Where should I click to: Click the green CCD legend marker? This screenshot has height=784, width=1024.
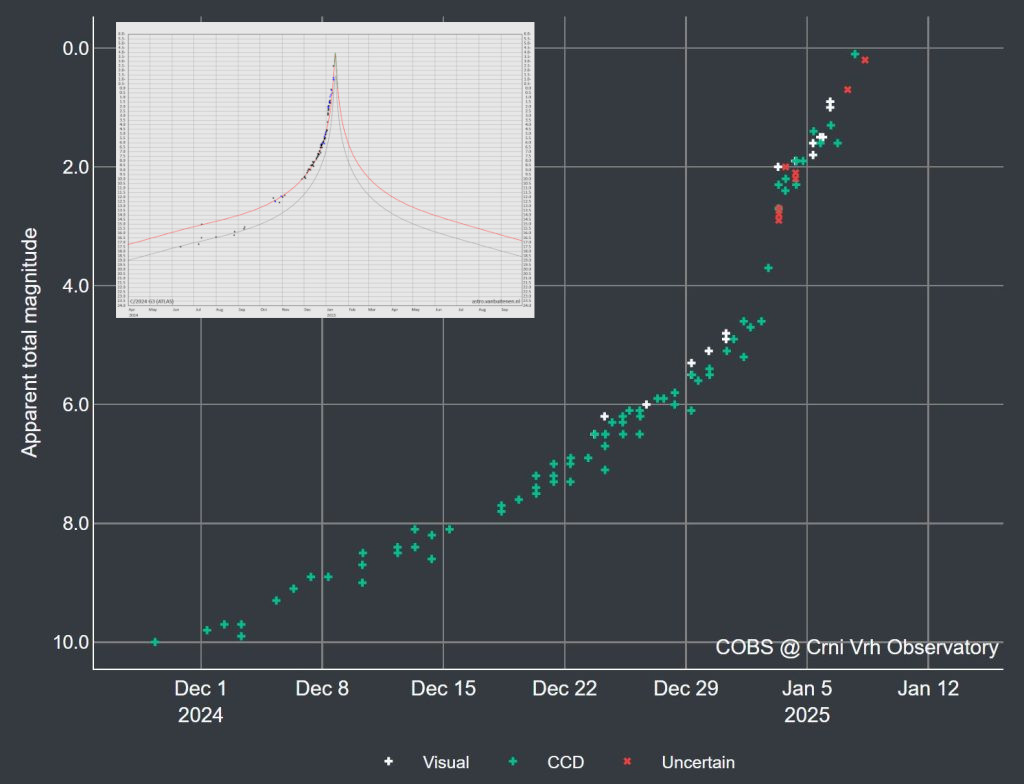(513, 761)
